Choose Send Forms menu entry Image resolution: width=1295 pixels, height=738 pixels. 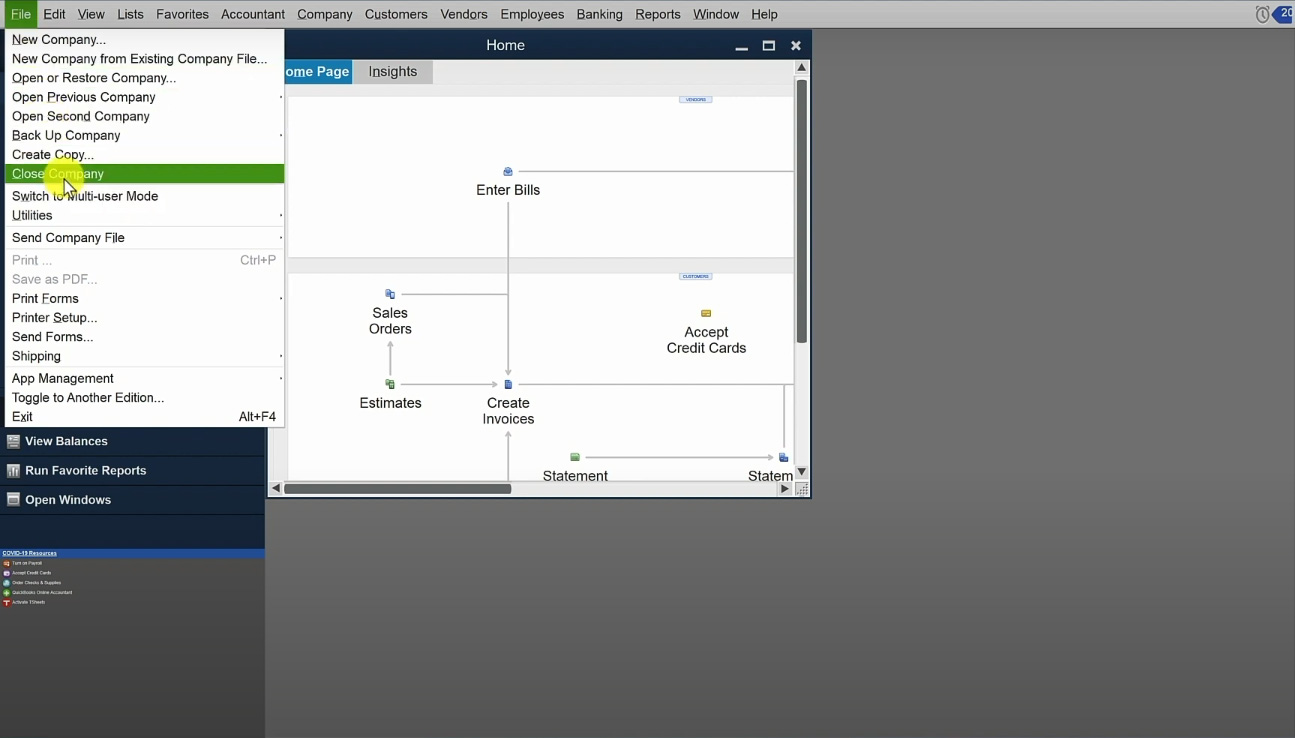145,337
